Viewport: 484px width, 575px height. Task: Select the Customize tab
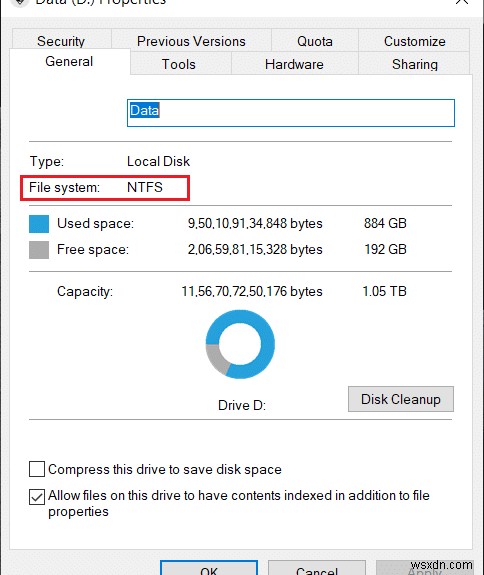point(414,41)
